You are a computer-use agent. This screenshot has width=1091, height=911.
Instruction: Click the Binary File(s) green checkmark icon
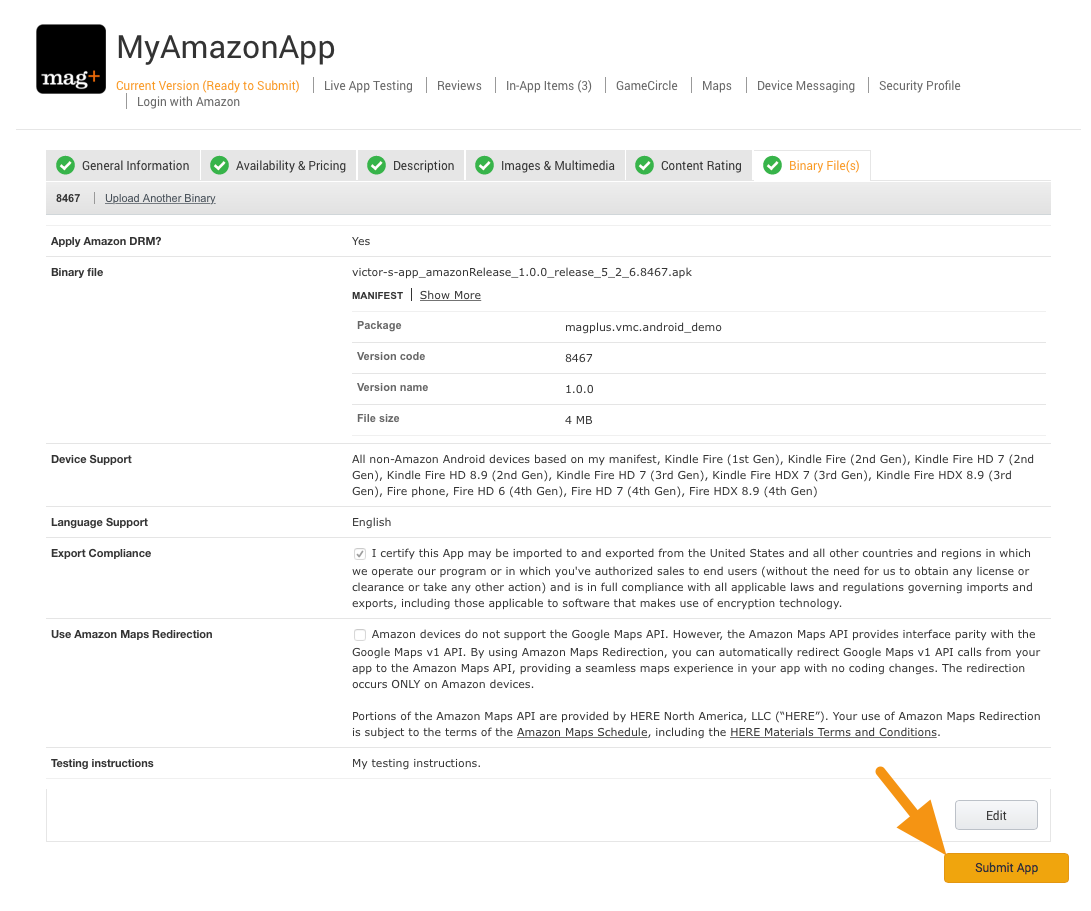[772, 166]
